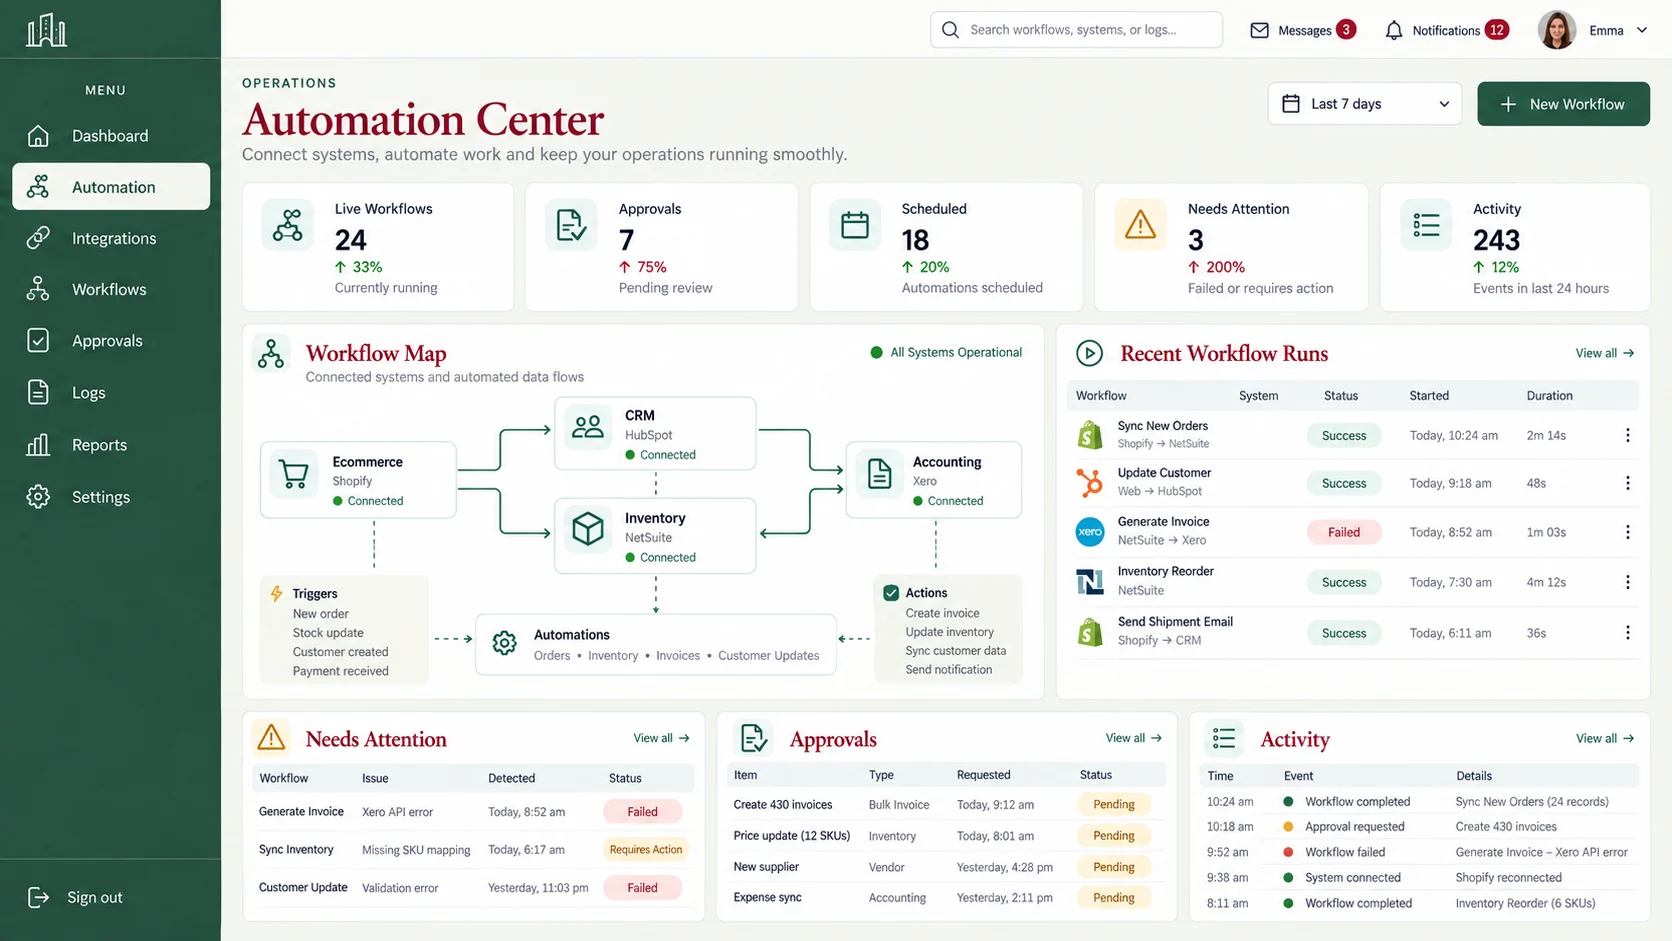Click the Live Workflows card icon

click(287, 225)
